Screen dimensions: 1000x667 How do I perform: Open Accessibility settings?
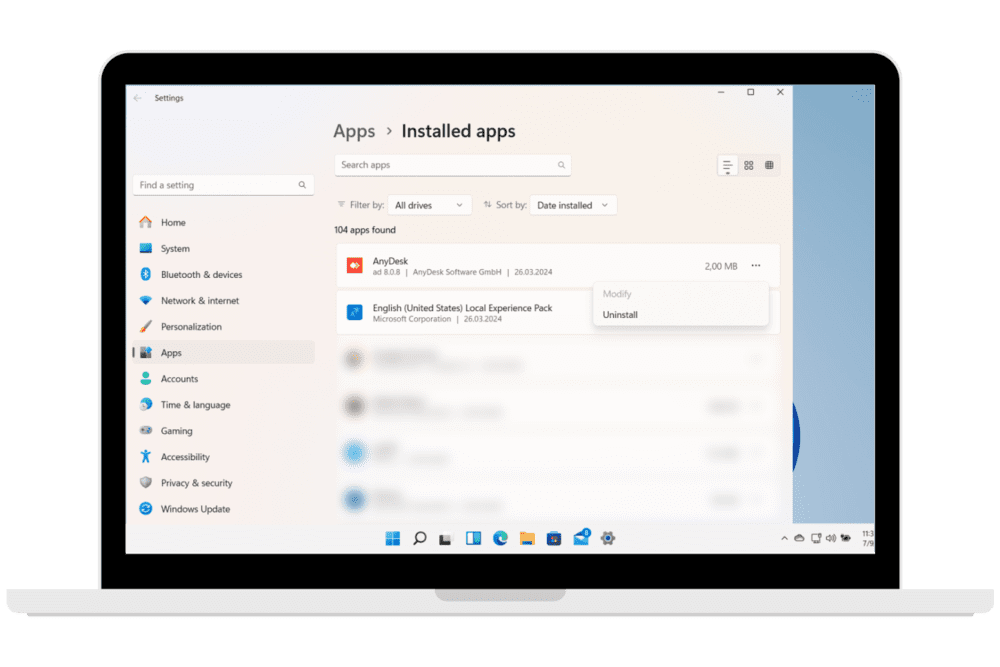click(x=223, y=457)
